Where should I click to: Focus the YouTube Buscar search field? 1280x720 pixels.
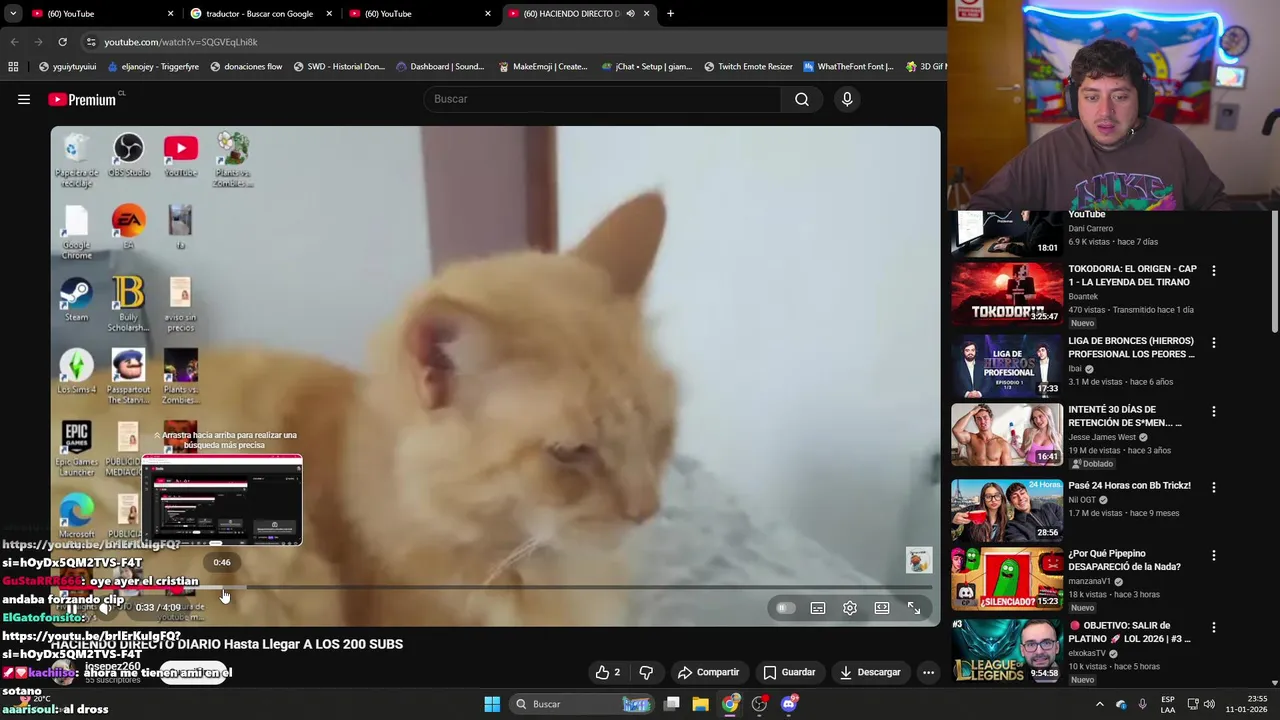(x=603, y=99)
